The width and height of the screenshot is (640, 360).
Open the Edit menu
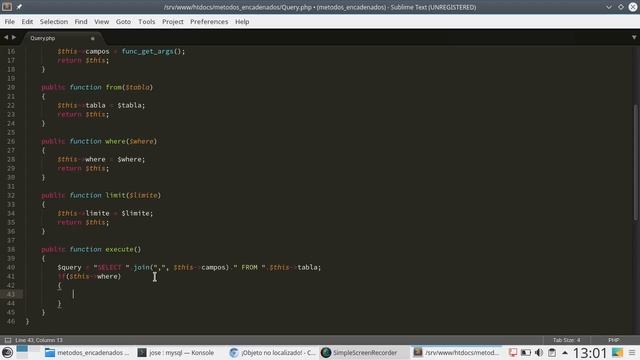[x=27, y=22]
